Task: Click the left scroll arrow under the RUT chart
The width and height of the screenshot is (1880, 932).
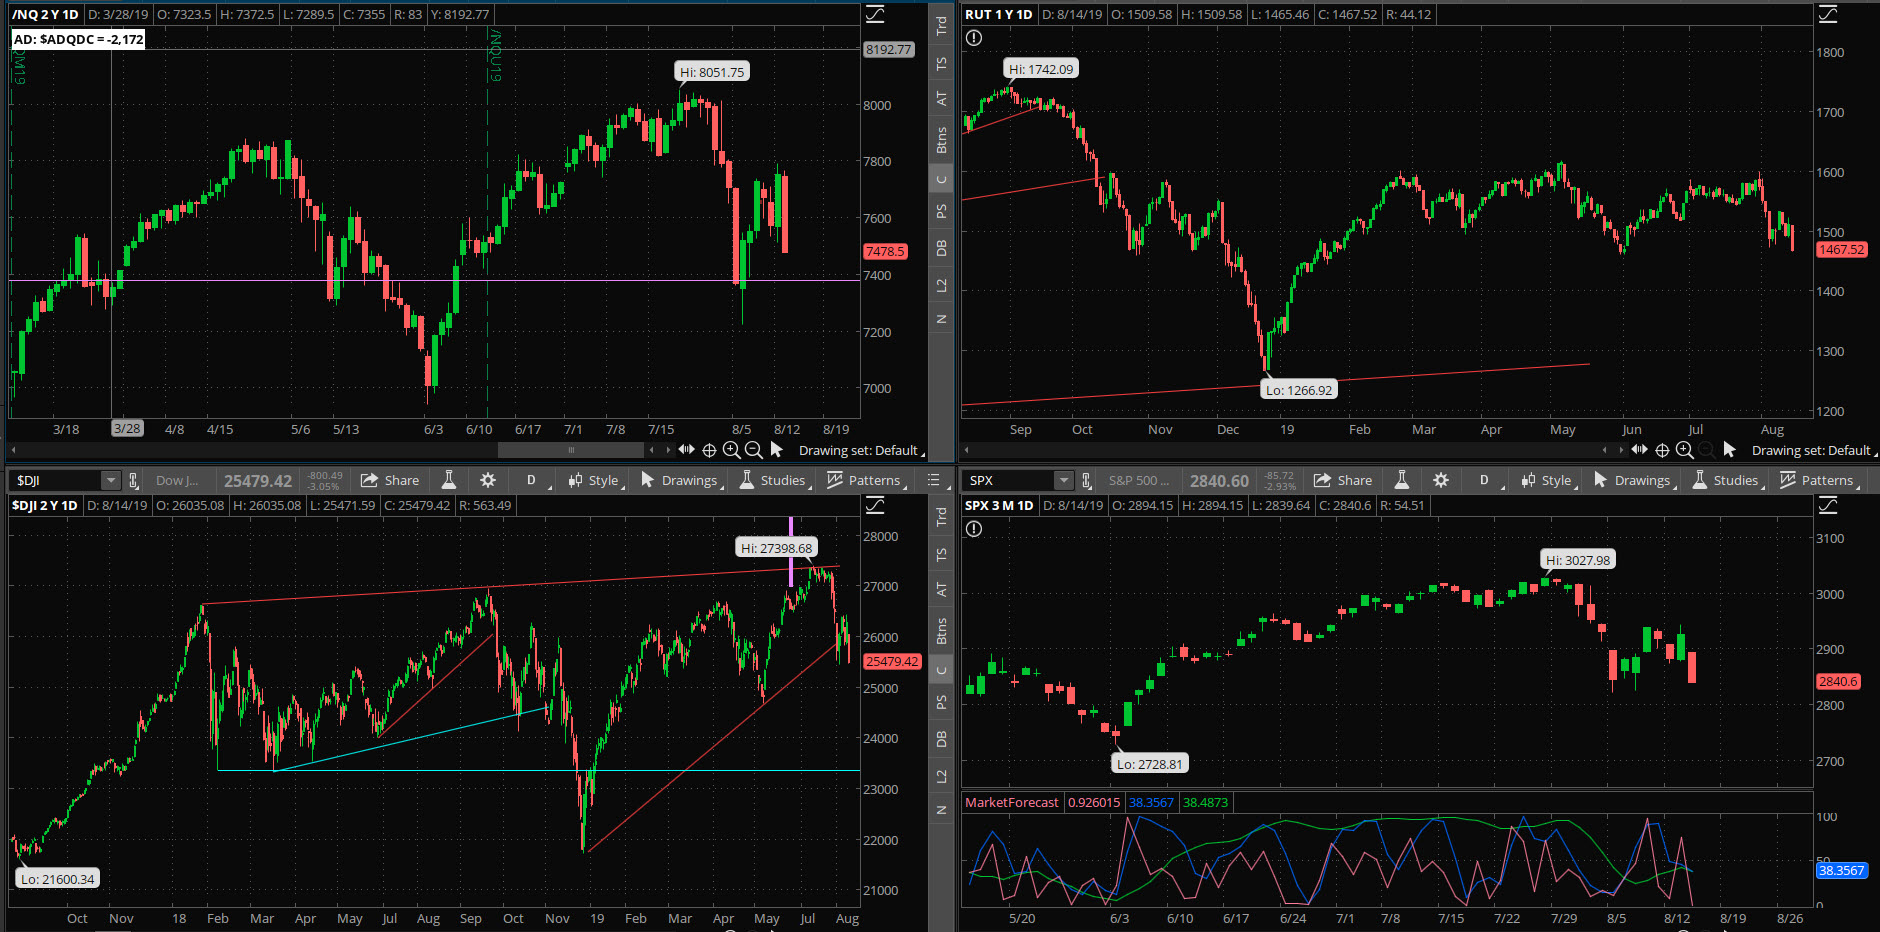Action: click(967, 450)
